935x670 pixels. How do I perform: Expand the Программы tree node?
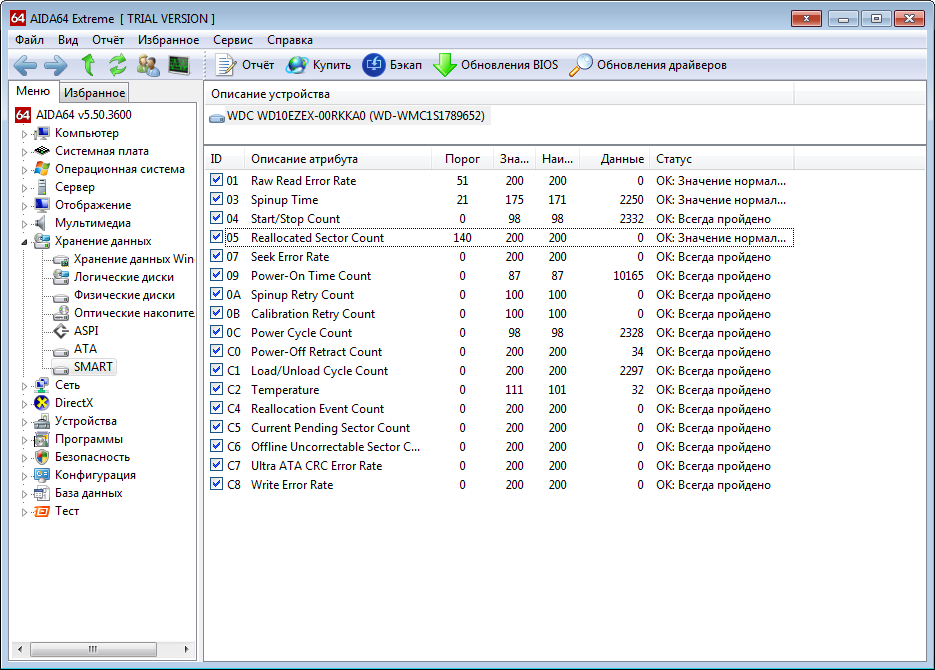pyautogui.click(x=24, y=440)
